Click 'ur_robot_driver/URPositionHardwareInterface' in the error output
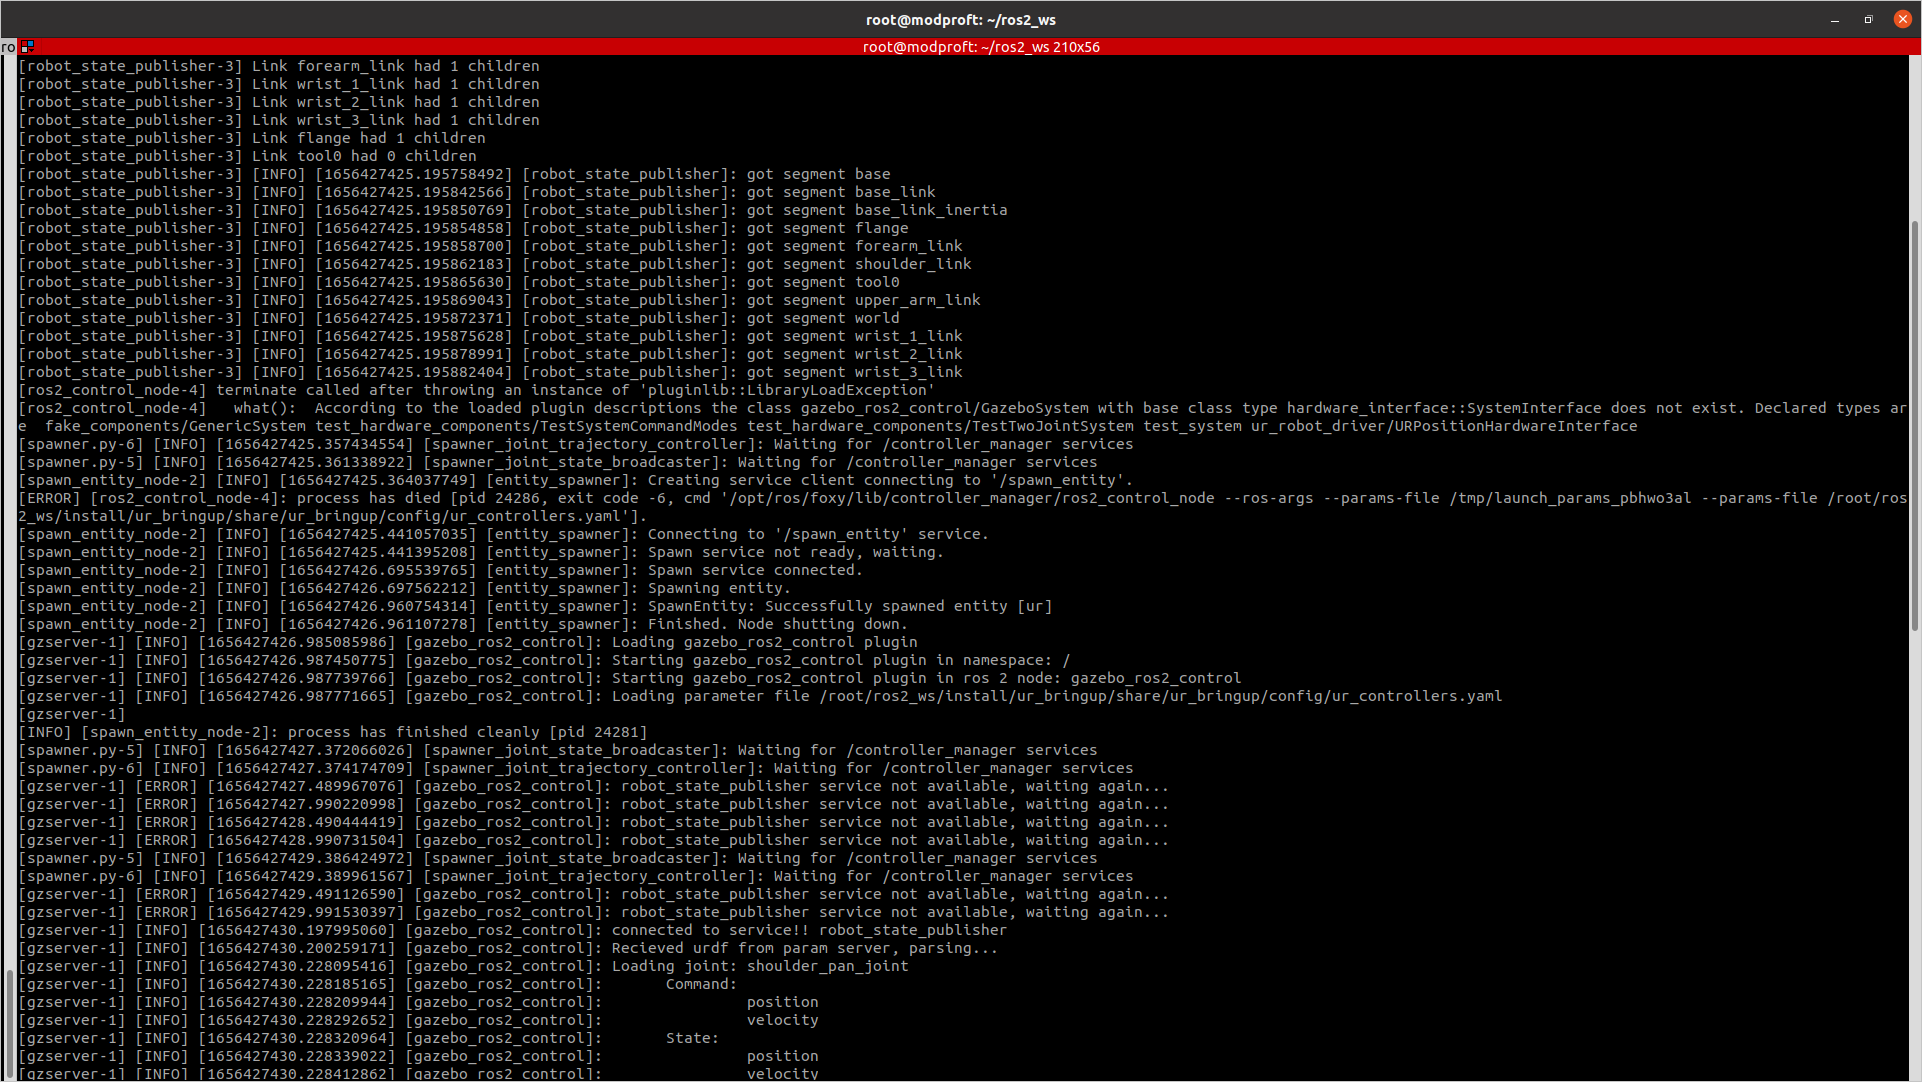The height and width of the screenshot is (1082, 1922). 1444,426
